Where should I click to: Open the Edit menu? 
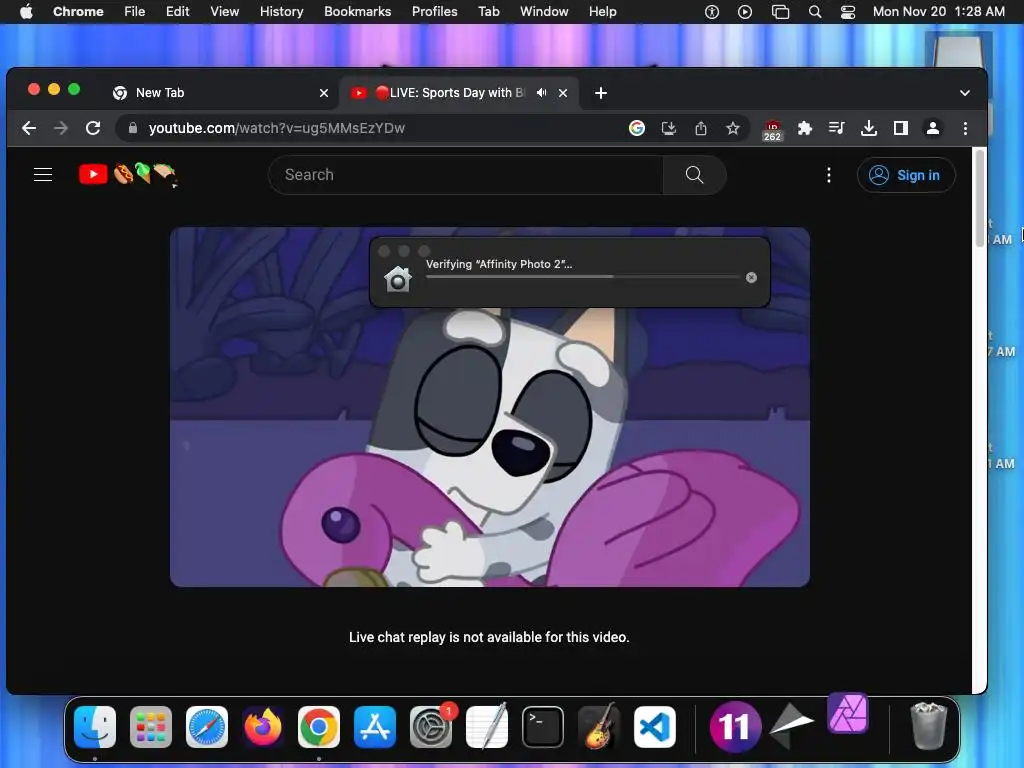[x=177, y=11]
